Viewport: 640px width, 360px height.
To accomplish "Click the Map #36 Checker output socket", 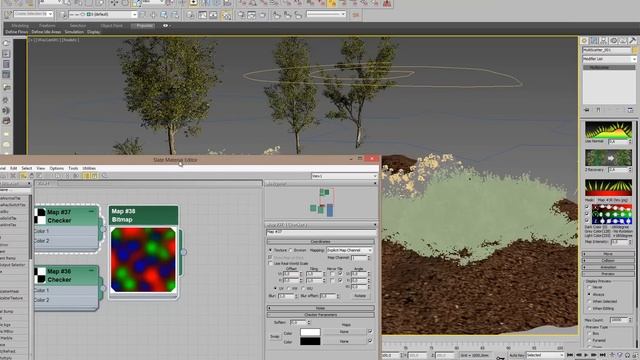I will [x=102, y=288].
